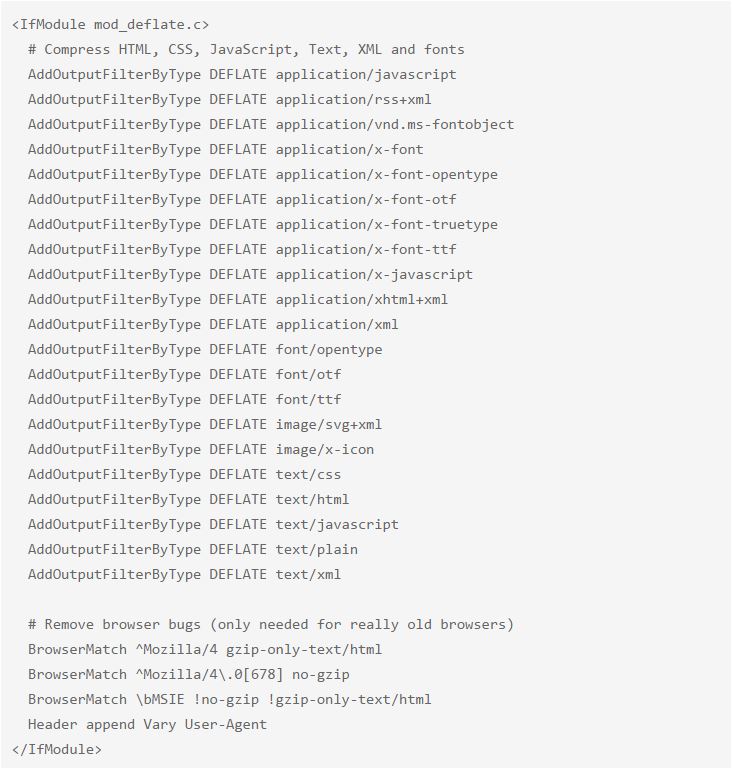The height and width of the screenshot is (768, 733).
Task: Click the image/x-icon line
Action: click(x=201, y=449)
